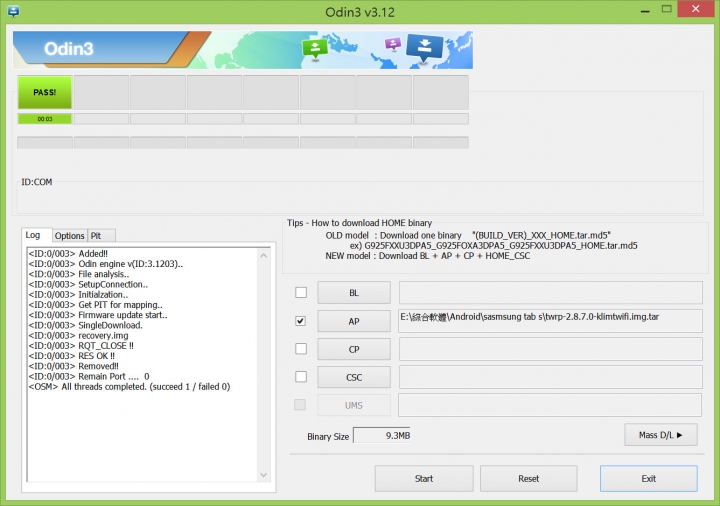Click the Start button
720x506 pixels.
click(424, 478)
